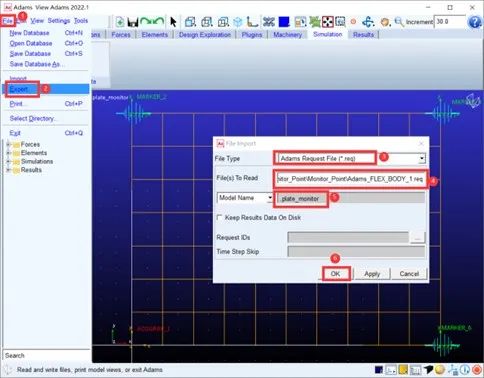Viewport: 484px width, 378px height.
Task: Choose Exit from the File menu
Action: point(46,133)
